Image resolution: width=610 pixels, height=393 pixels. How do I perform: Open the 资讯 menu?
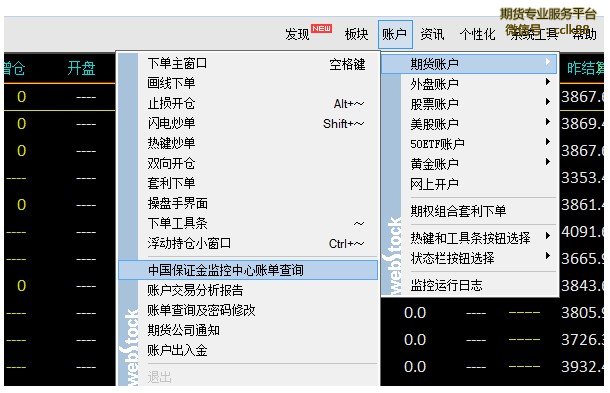point(432,34)
